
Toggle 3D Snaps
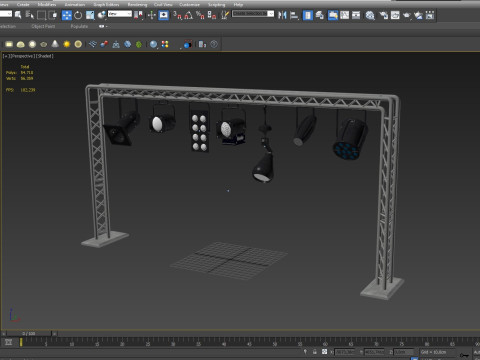point(177,15)
